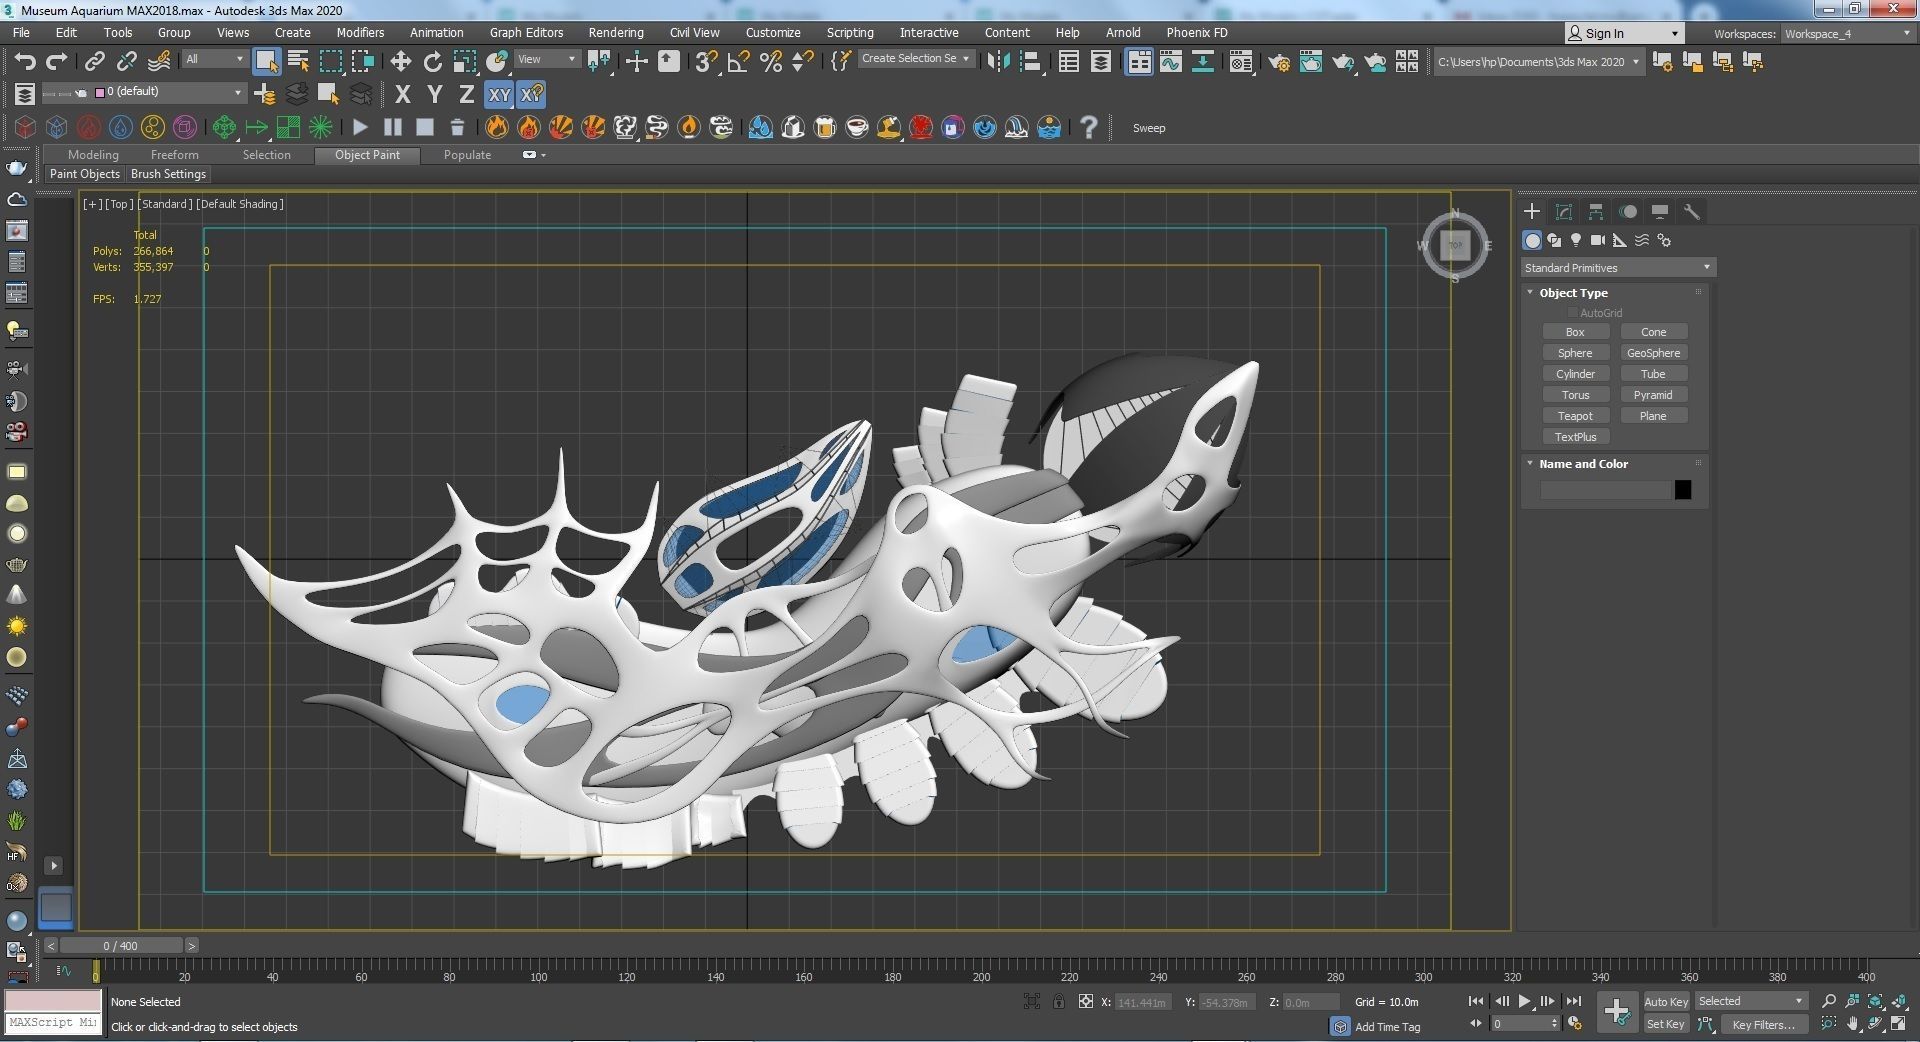The height and width of the screenshot is (1042, 1920).
Task: Open the Workspaces dropdown
Action: [x=1848, y=33]
